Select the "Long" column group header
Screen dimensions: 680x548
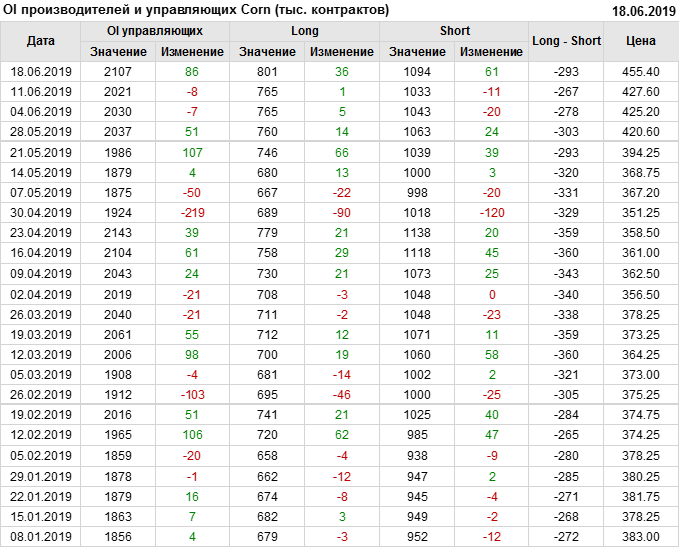[x=305, y=31]
